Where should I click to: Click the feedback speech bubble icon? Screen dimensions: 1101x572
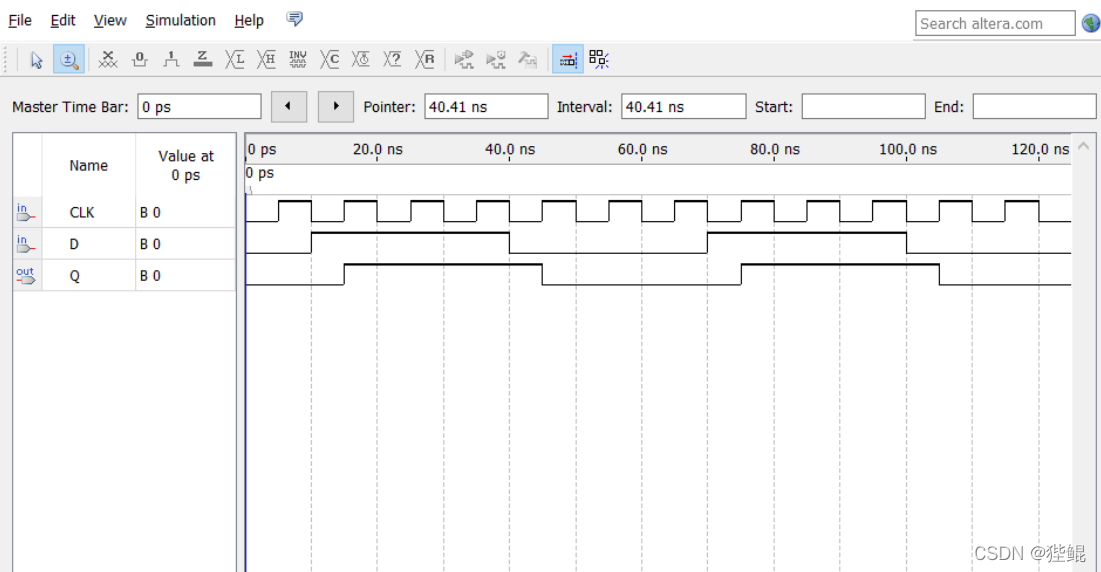(295, 19)
